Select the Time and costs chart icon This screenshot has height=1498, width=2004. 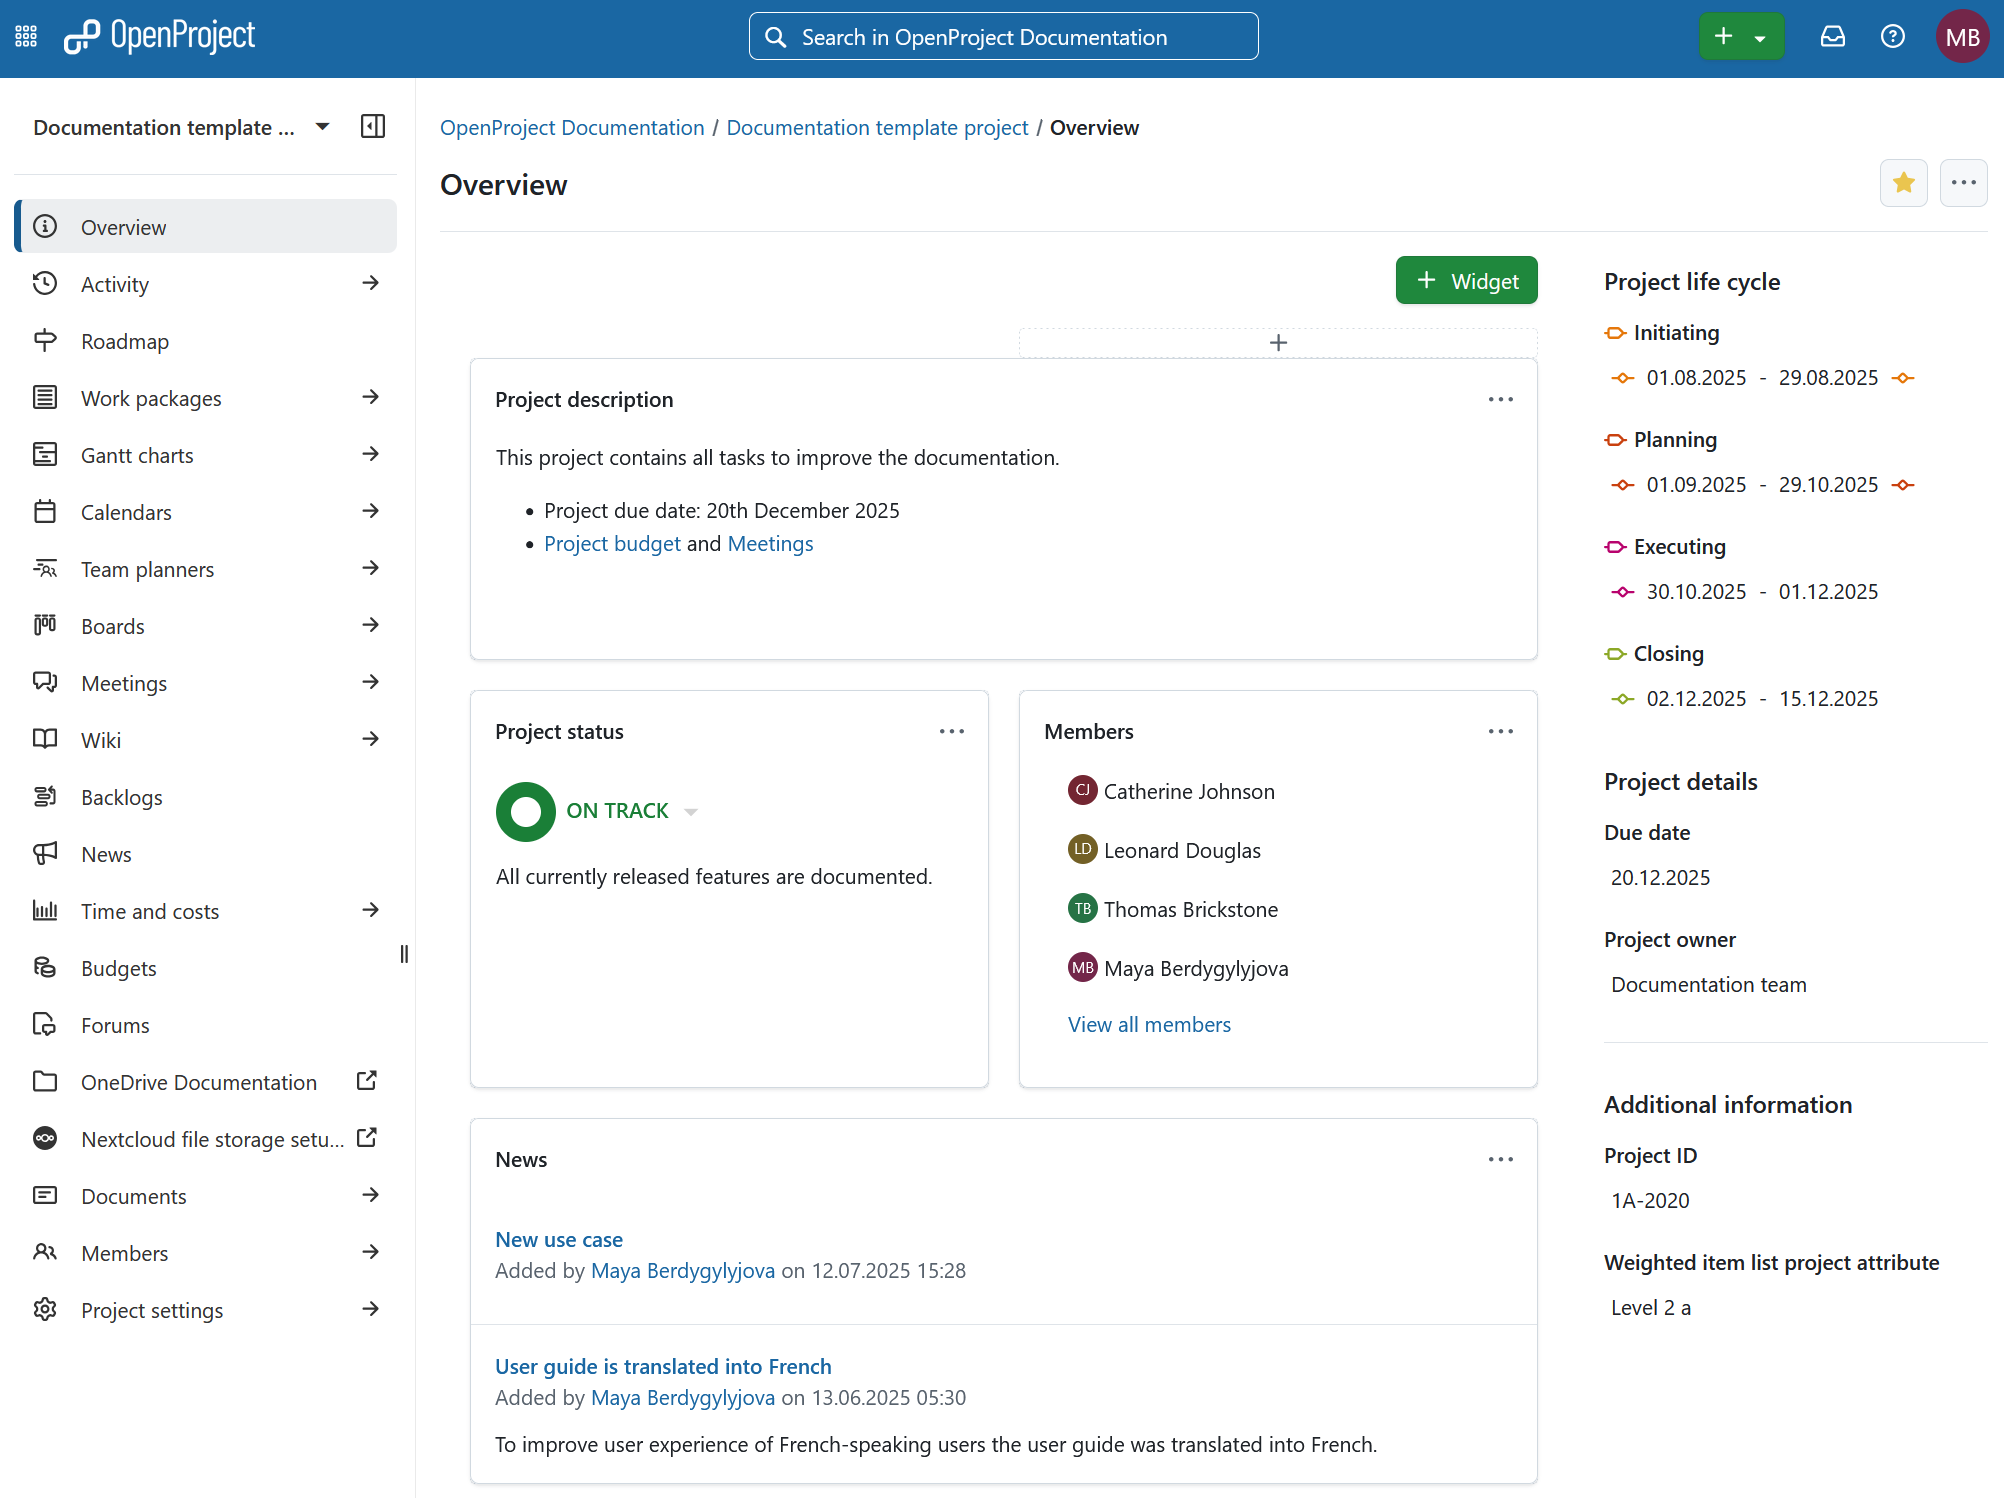(x=45, y=910)
